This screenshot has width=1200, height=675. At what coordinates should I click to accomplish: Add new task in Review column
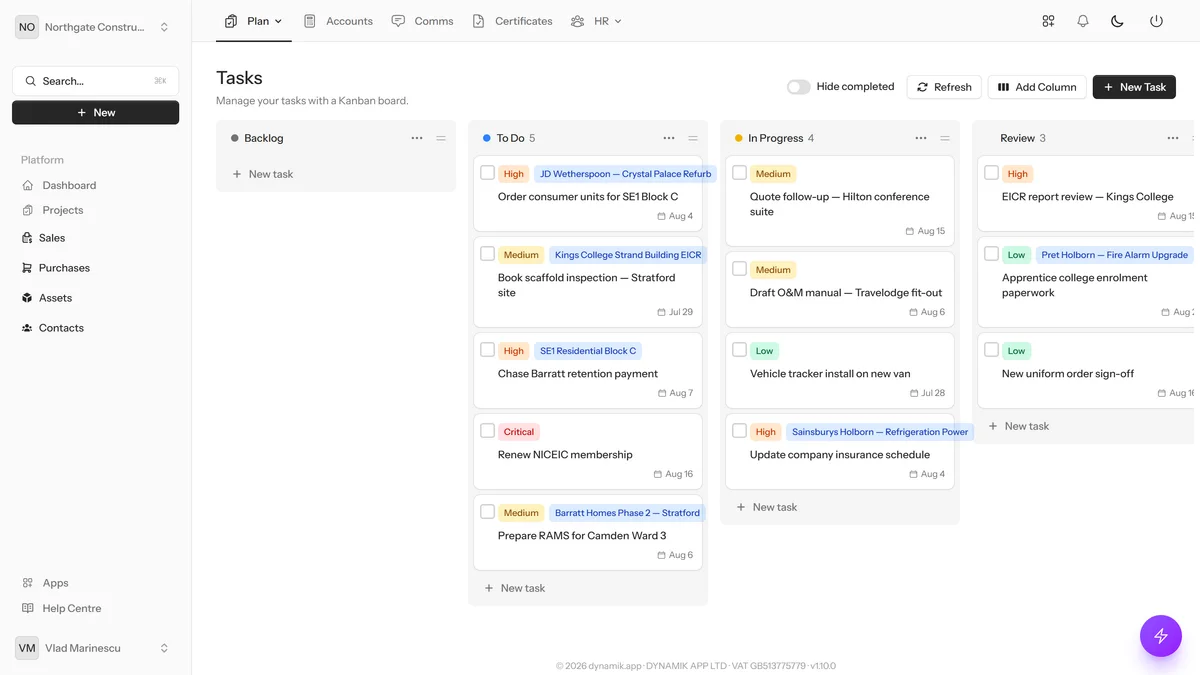click(x=1019, y=426)
